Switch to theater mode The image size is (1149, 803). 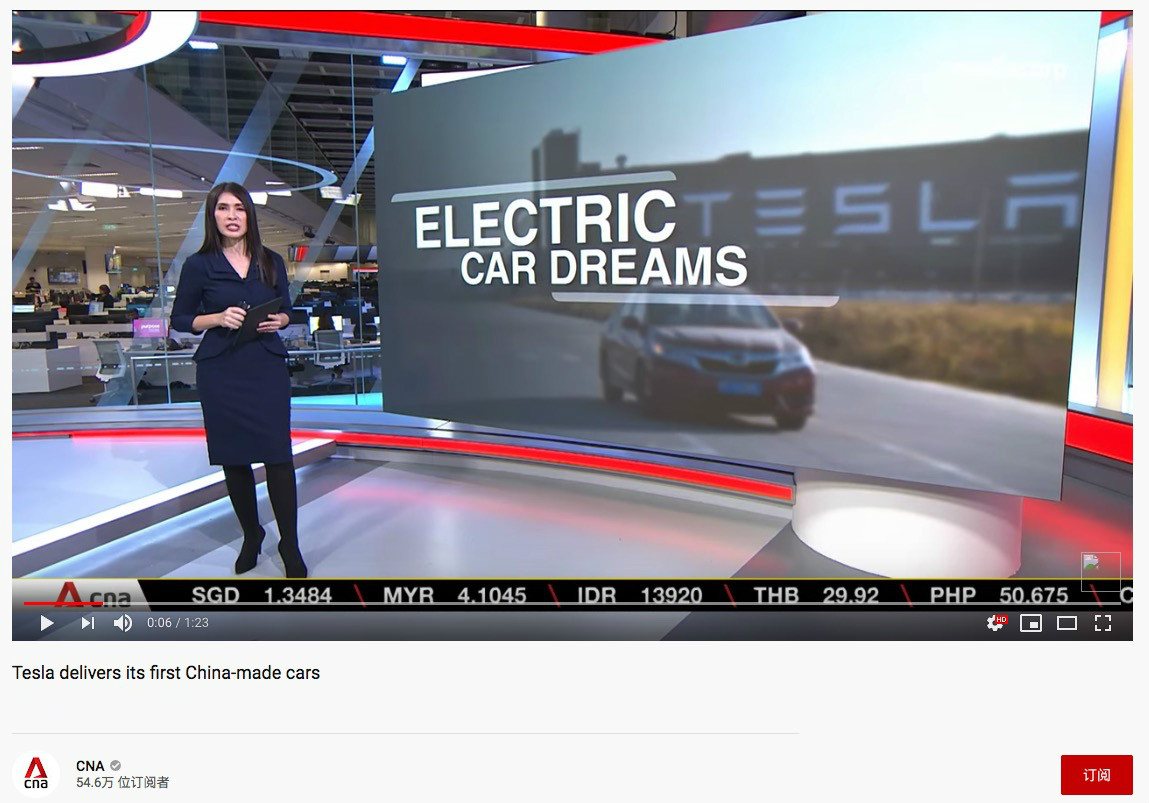(1067, 623)
